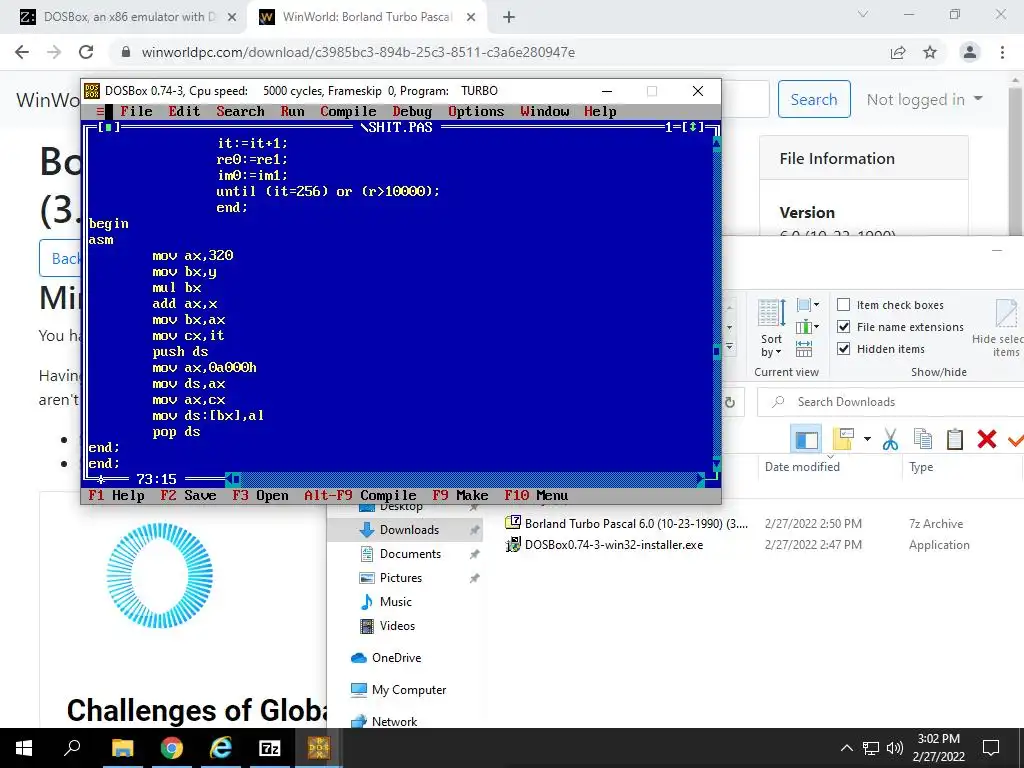Open a new Chrome tab
The image size is (1024, 768).
click(x=509, y=18)
